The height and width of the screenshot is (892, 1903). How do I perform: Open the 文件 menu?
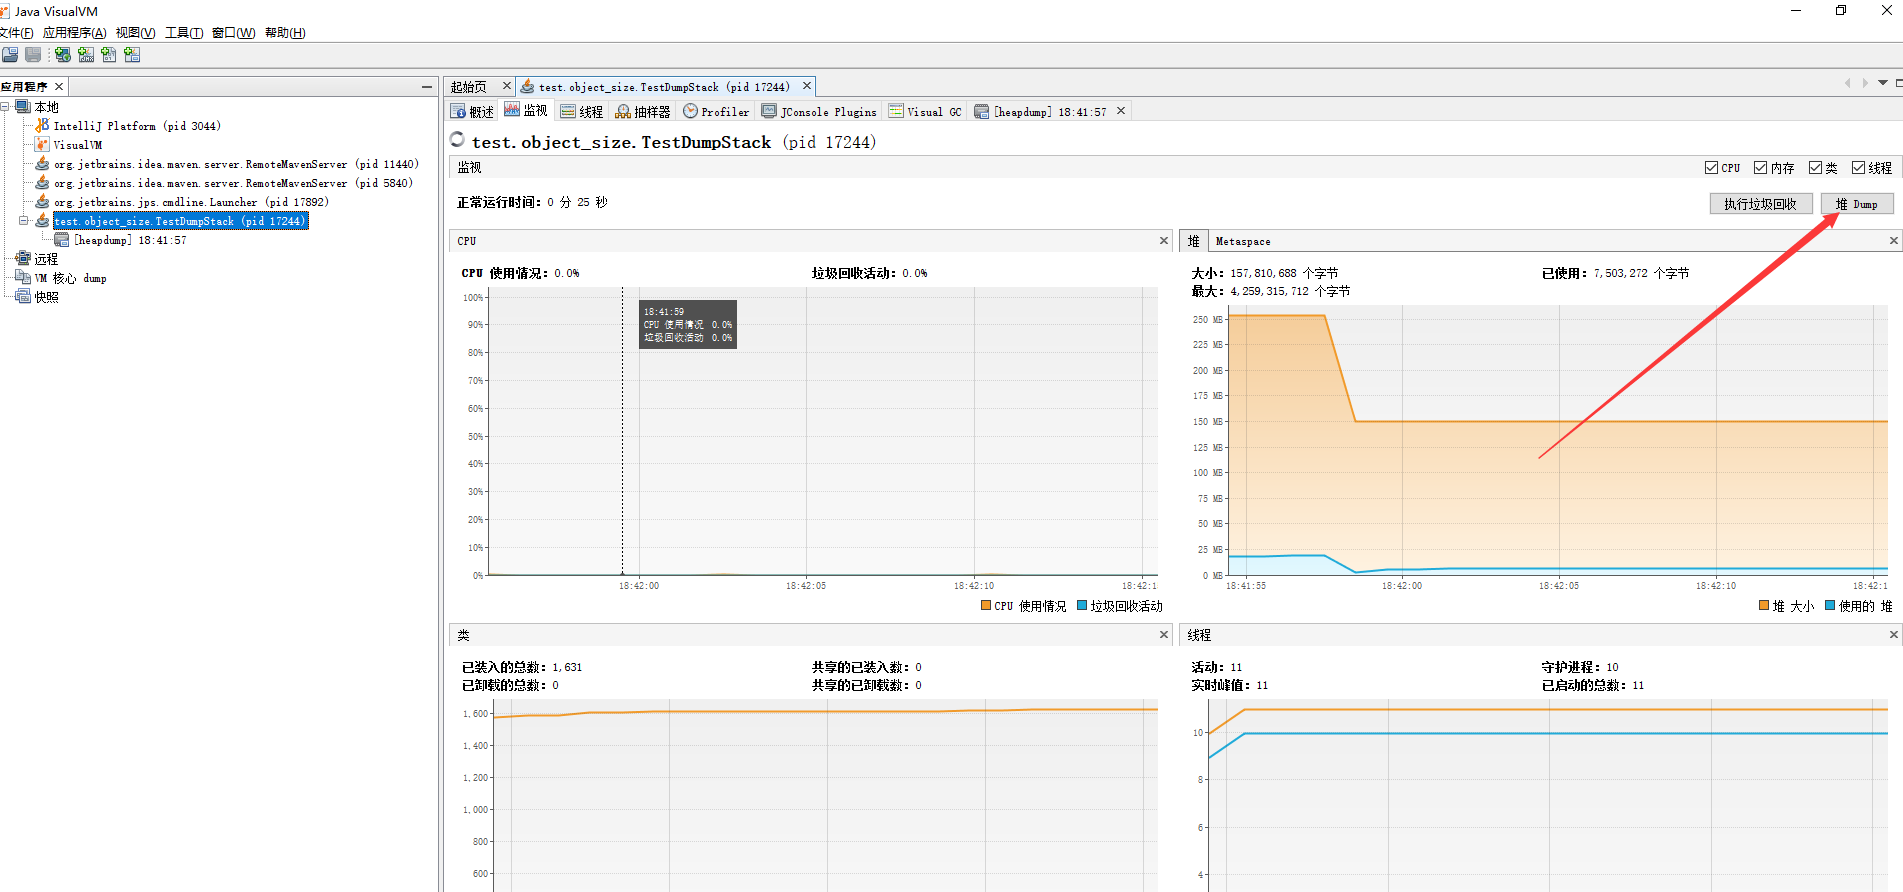click(x=16, y=33)
